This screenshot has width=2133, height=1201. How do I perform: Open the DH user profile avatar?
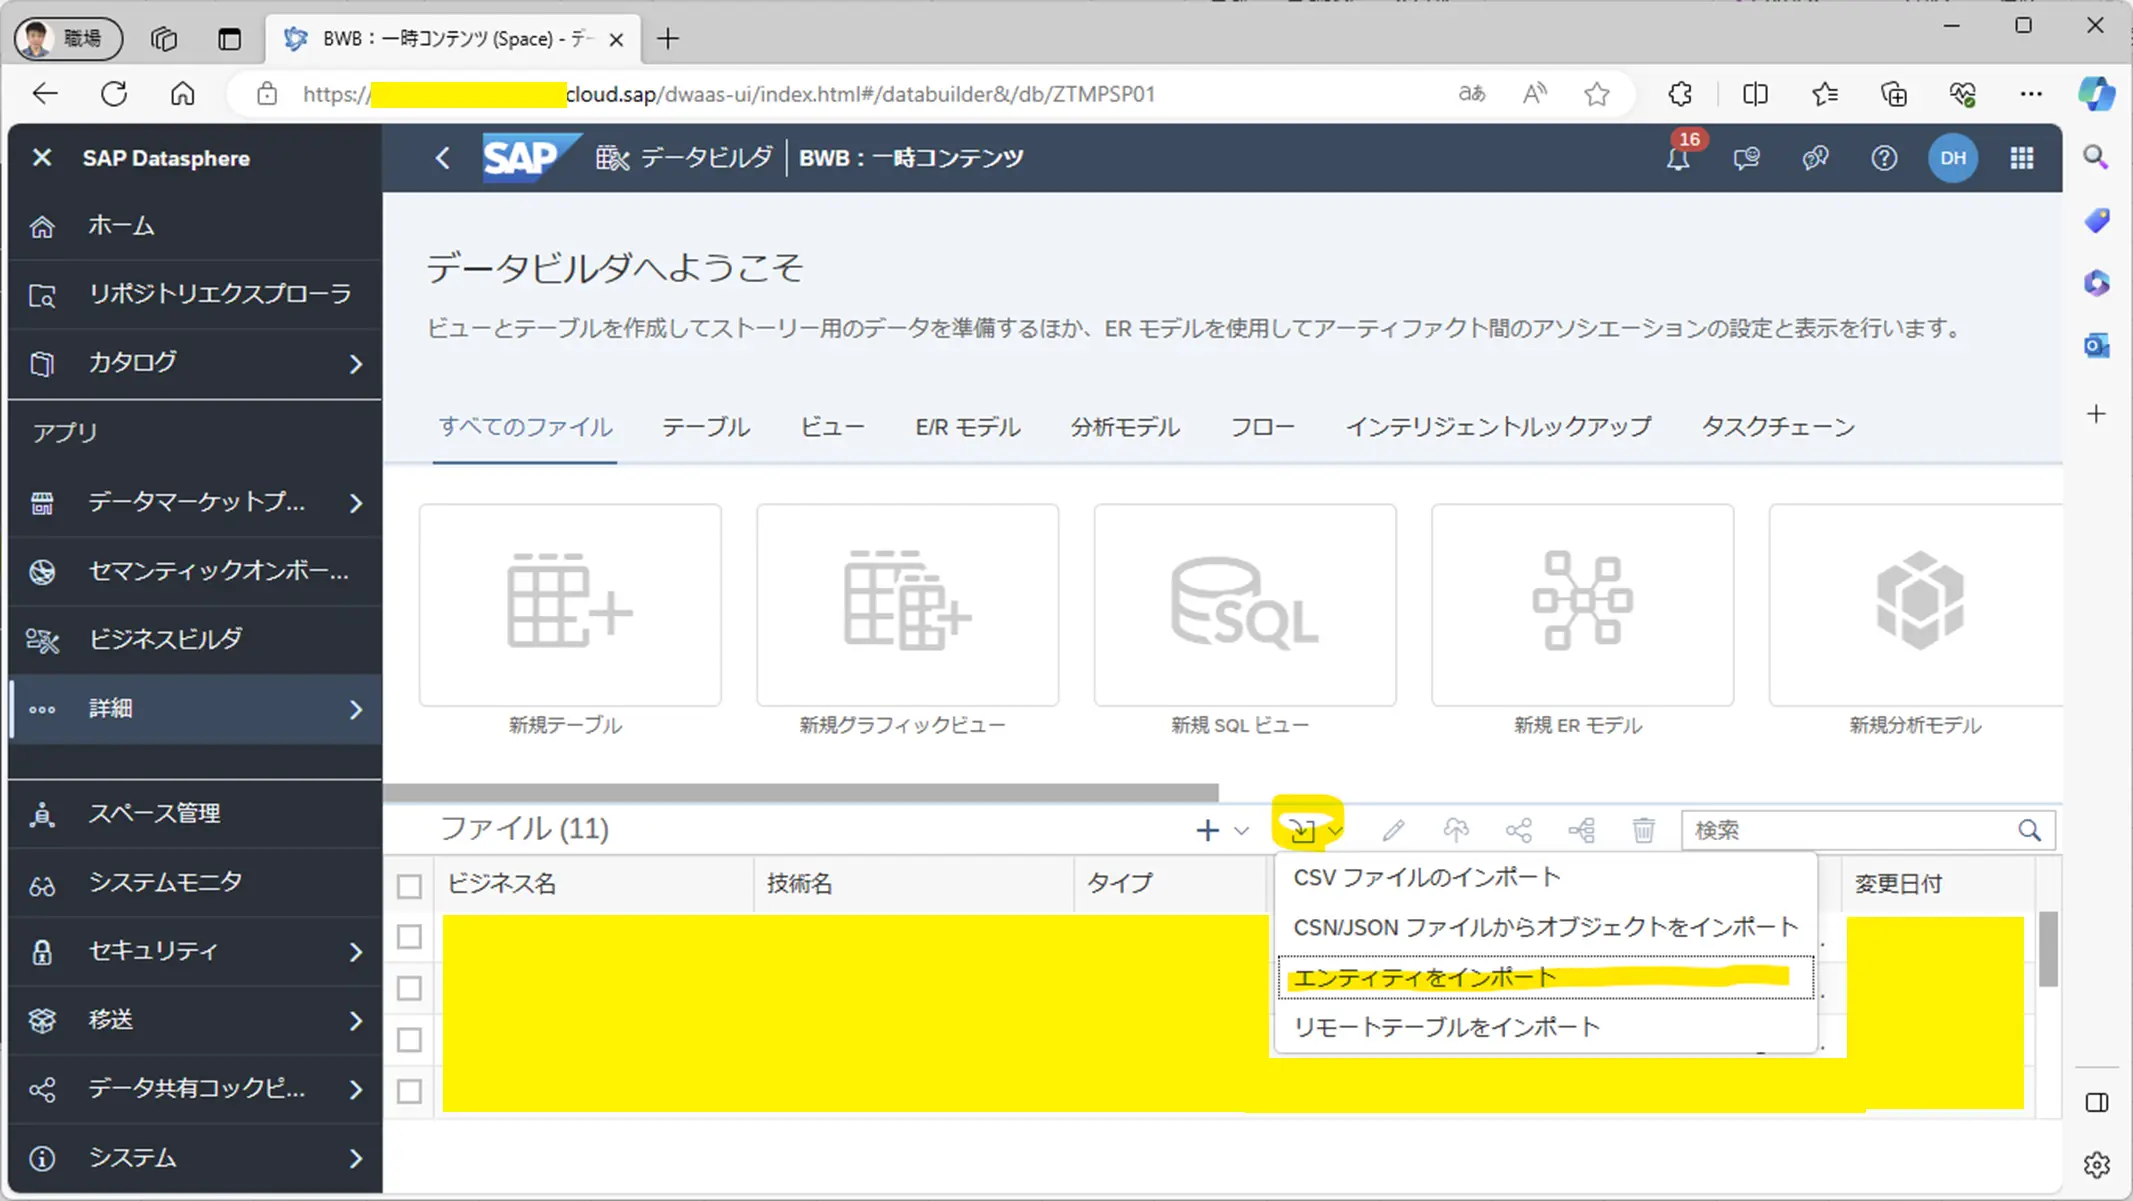click(x=1953, y=158)
